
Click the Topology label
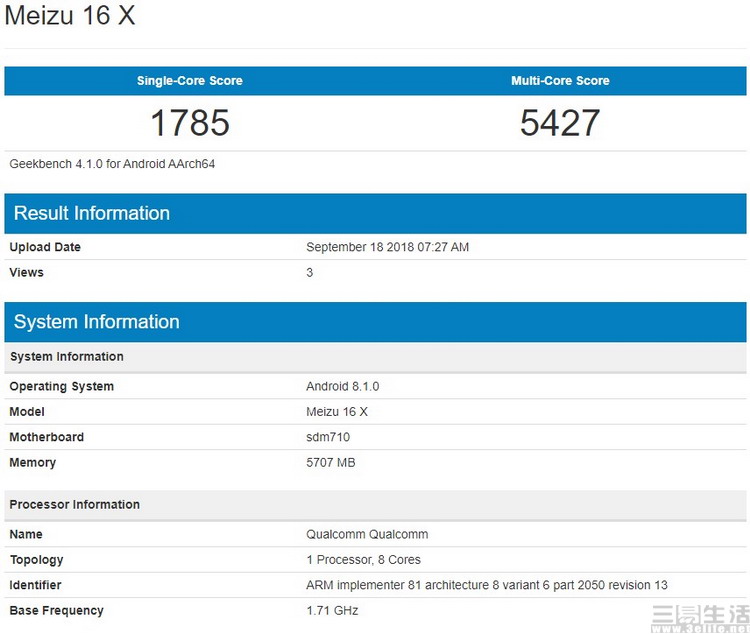tap(36, 560)
